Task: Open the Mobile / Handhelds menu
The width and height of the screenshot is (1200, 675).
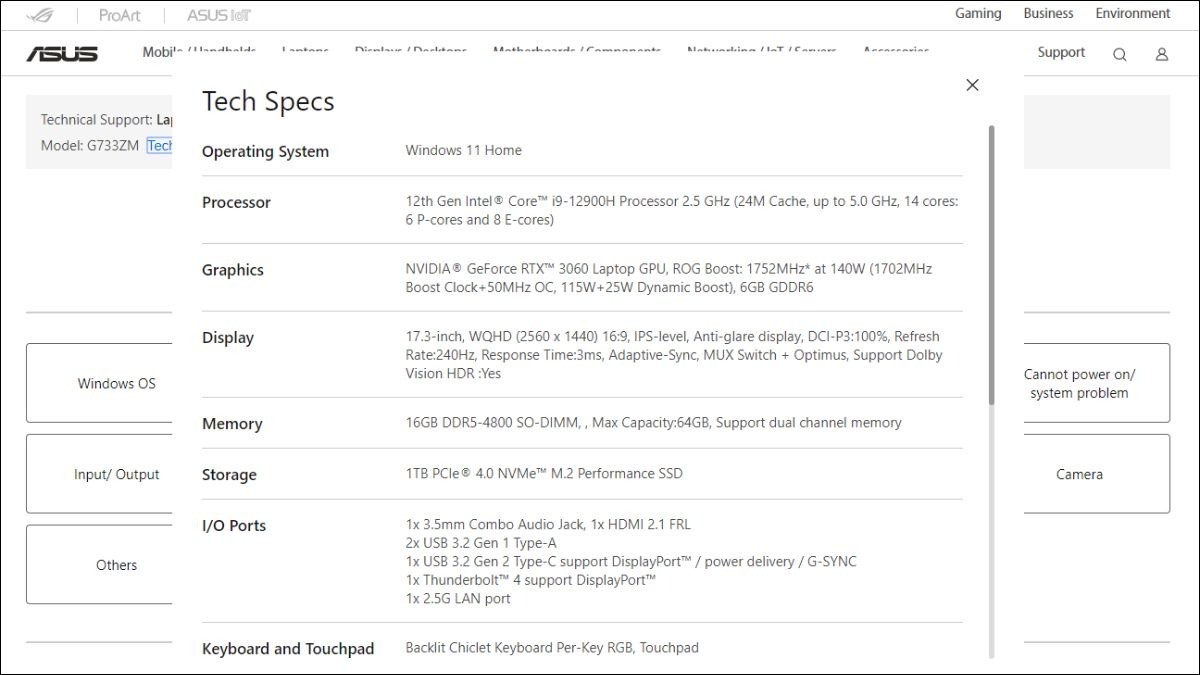Action: pyautogui.click(x=199, y=52)
